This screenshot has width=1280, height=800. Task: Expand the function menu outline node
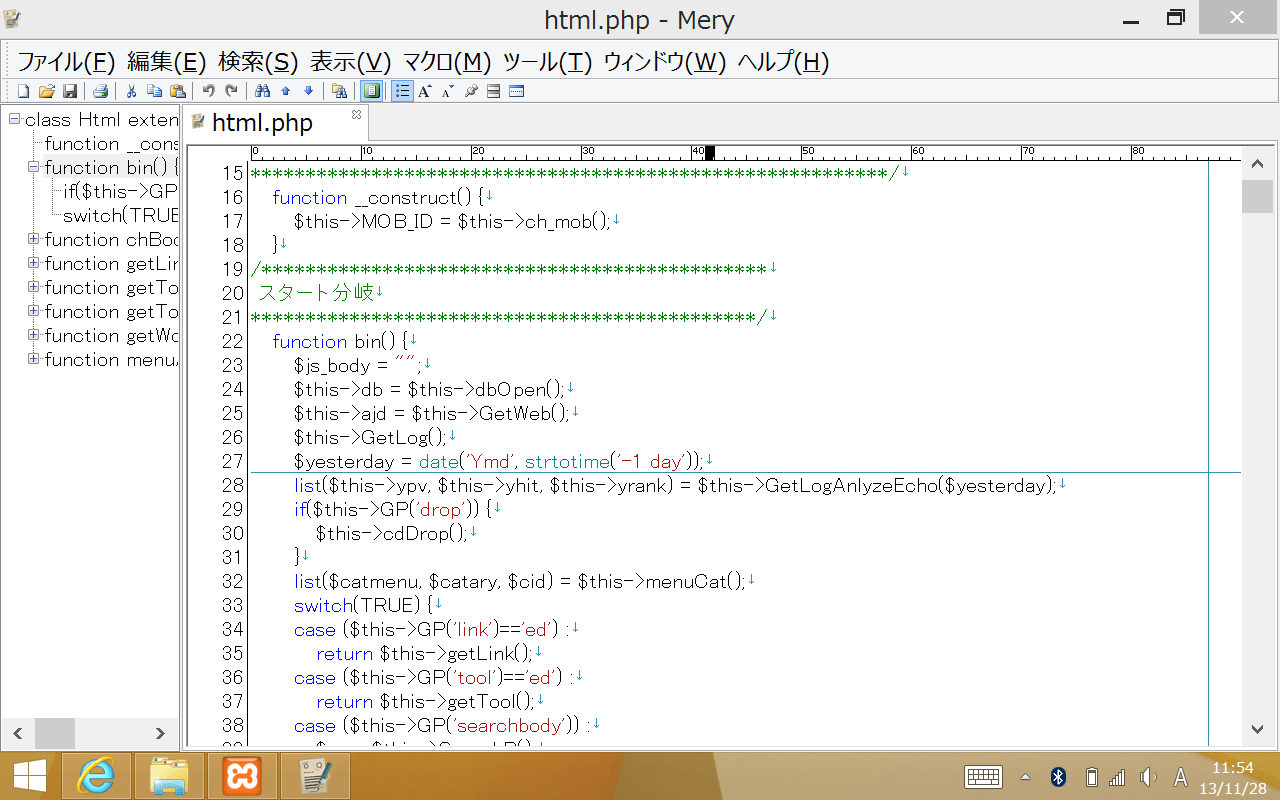tap(33, 359)
